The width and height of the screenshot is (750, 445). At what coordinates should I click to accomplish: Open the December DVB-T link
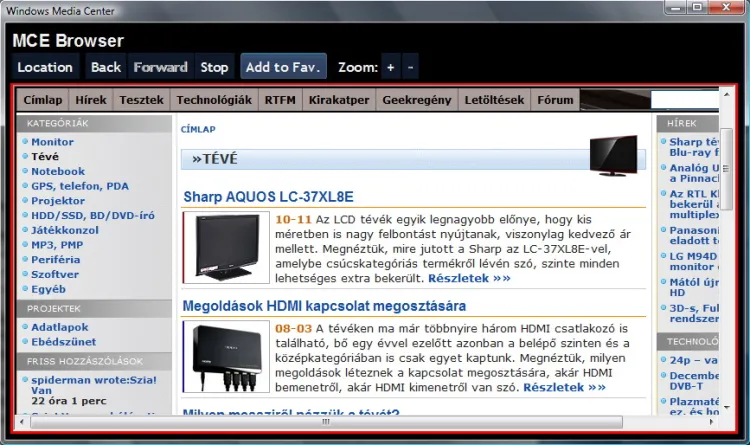(x=694, y=381)
